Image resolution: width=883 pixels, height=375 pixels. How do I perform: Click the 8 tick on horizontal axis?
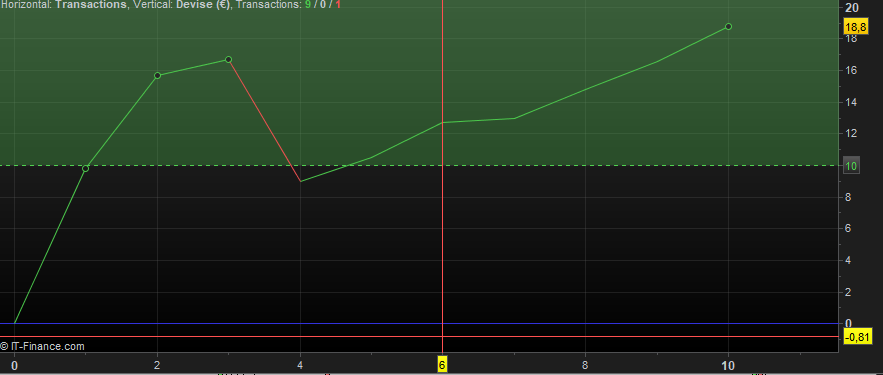586,365
